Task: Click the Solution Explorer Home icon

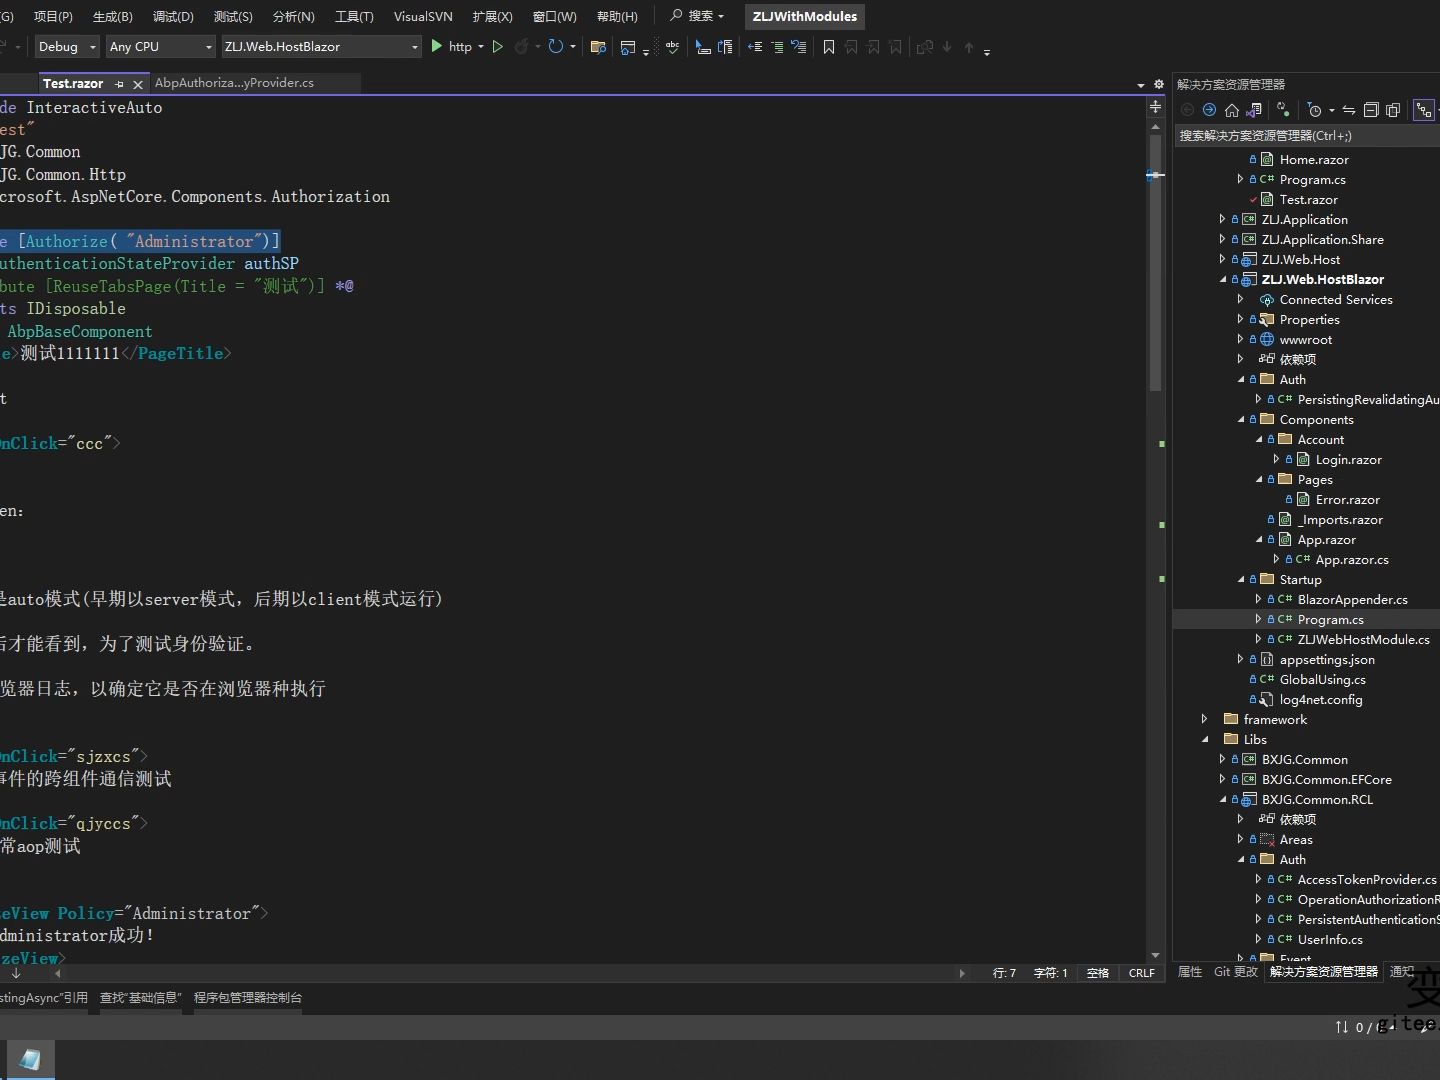Action: [x=1232, y=110]
